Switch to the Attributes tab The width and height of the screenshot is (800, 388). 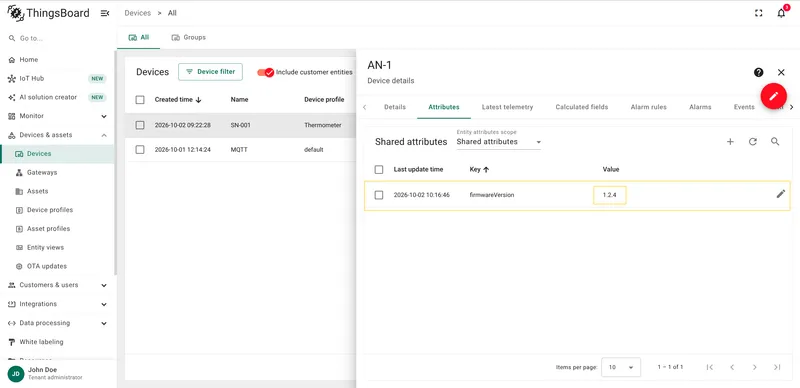click(444, 107)
